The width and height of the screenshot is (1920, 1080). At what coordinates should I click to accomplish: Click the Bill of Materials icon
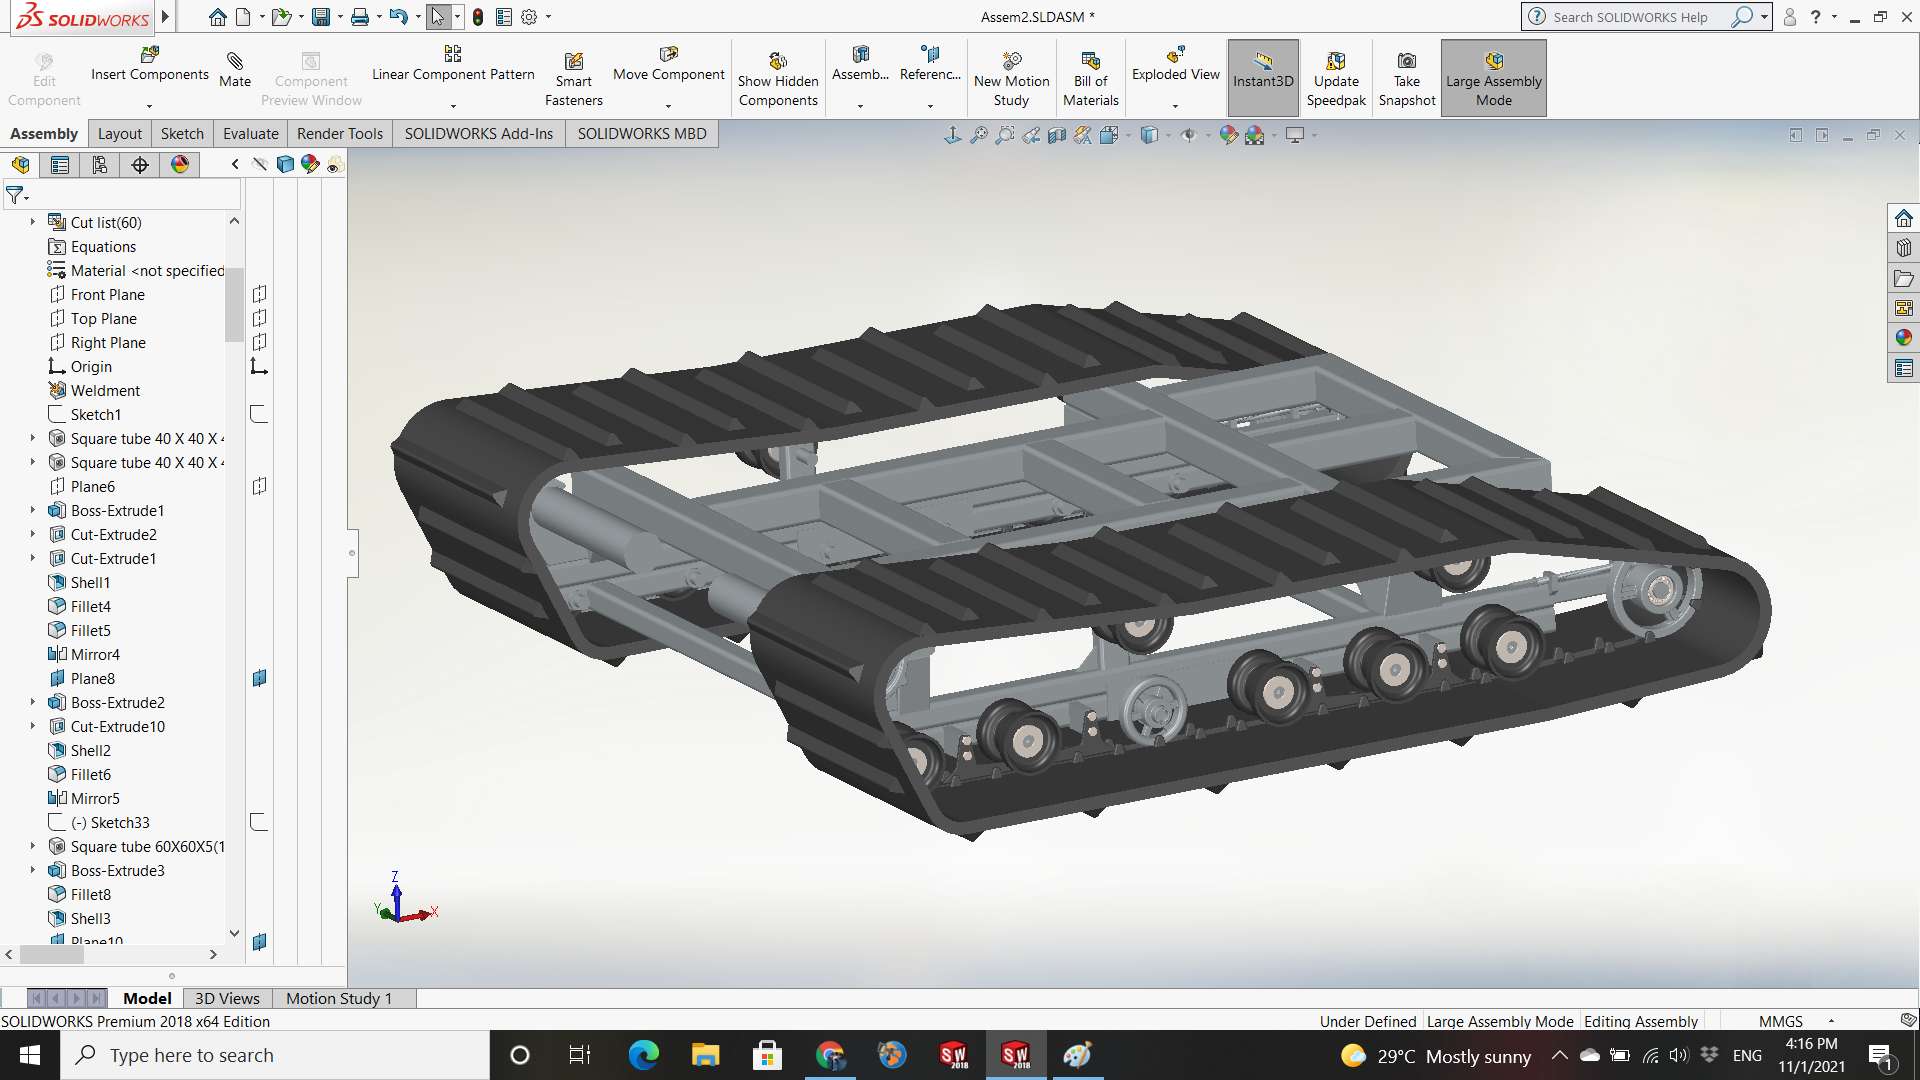pos(1090,62)
